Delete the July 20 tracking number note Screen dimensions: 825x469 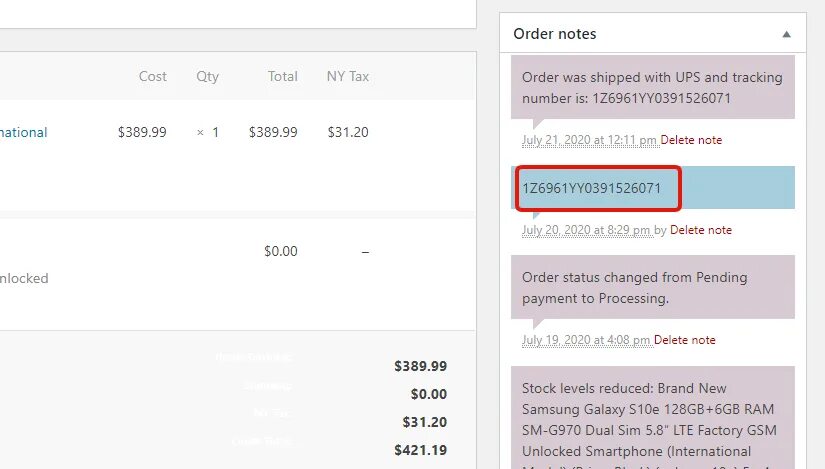(x=700, y=230)
